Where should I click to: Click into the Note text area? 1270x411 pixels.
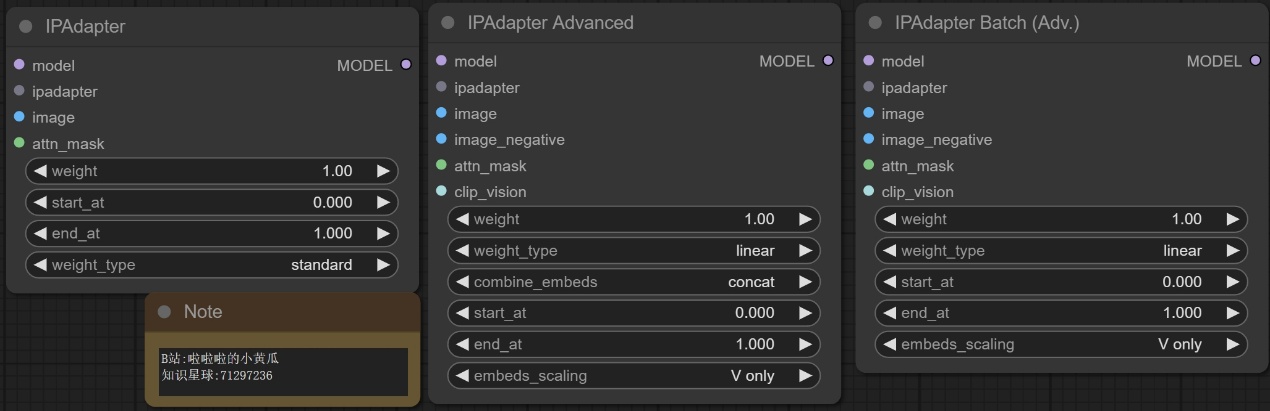[x=283, y=371]
